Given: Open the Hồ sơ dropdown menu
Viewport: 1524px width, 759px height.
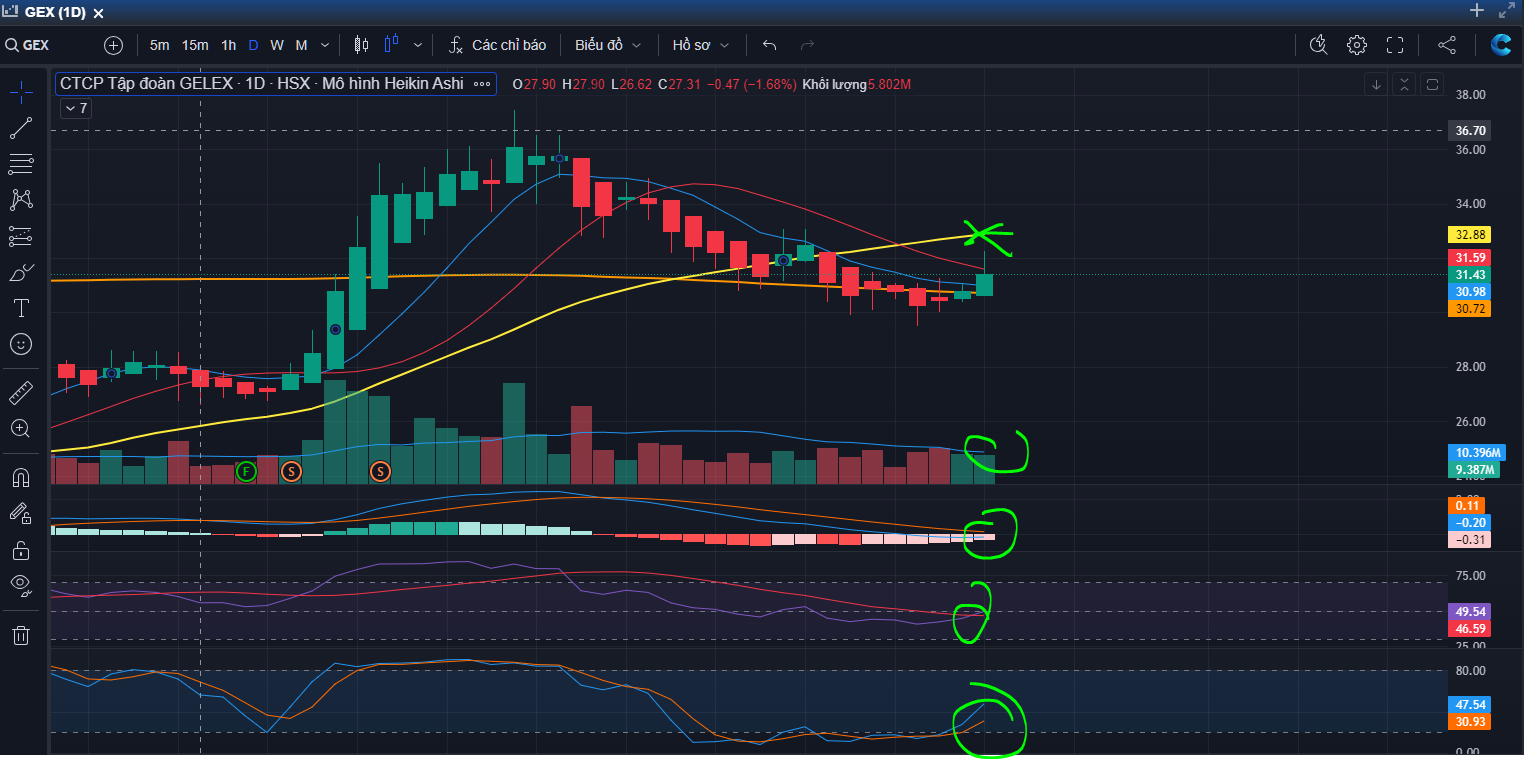Looking at the screenshot, I should (x=701, y=45).
